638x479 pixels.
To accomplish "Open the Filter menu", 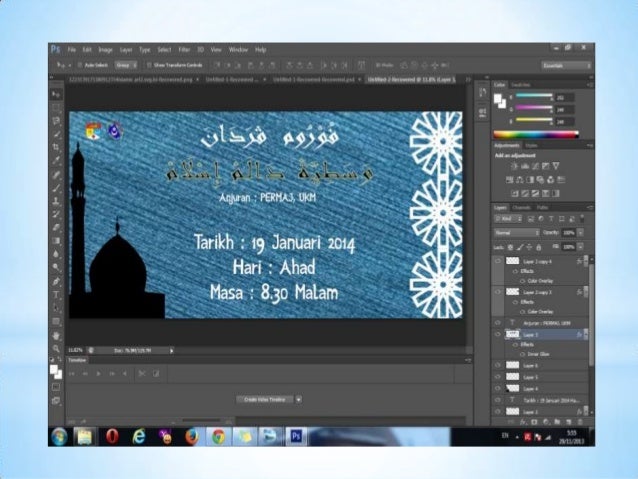I will coord(184,50).
